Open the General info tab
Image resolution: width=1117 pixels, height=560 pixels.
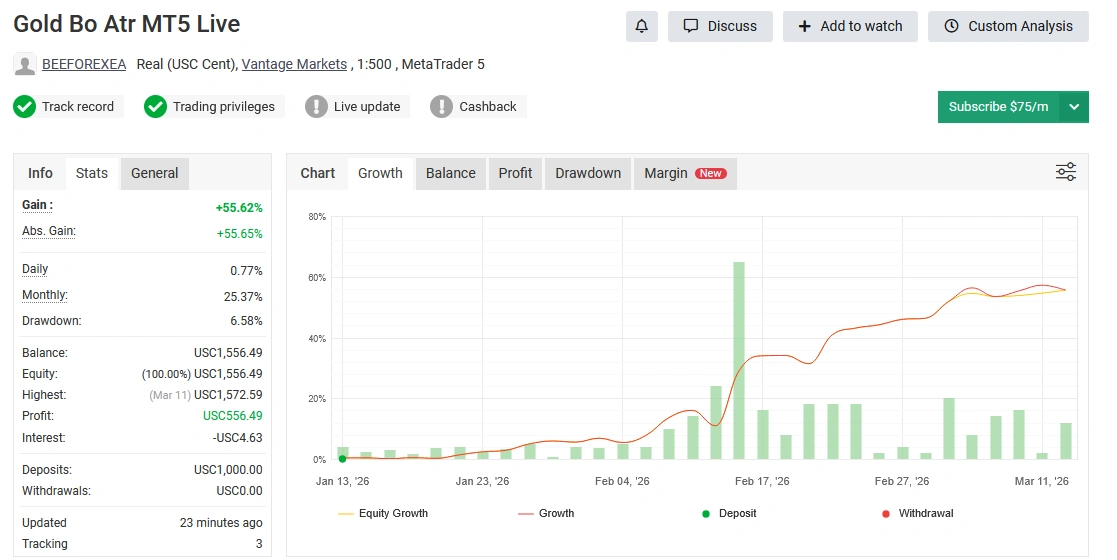pyautogui.click(x=155, y=173)
